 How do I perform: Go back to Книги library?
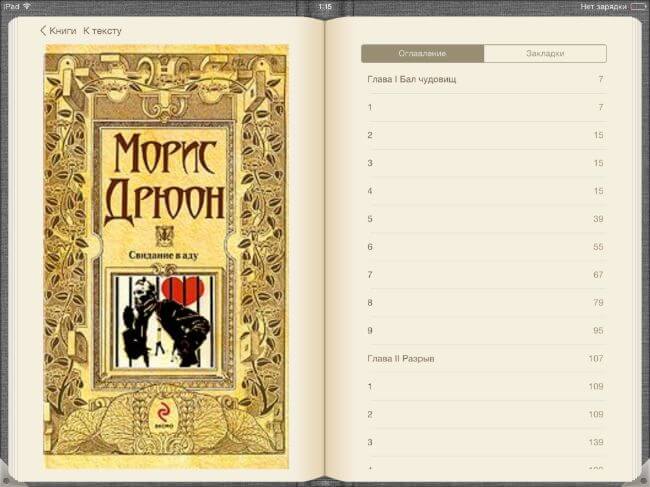(x=58, y=31)
